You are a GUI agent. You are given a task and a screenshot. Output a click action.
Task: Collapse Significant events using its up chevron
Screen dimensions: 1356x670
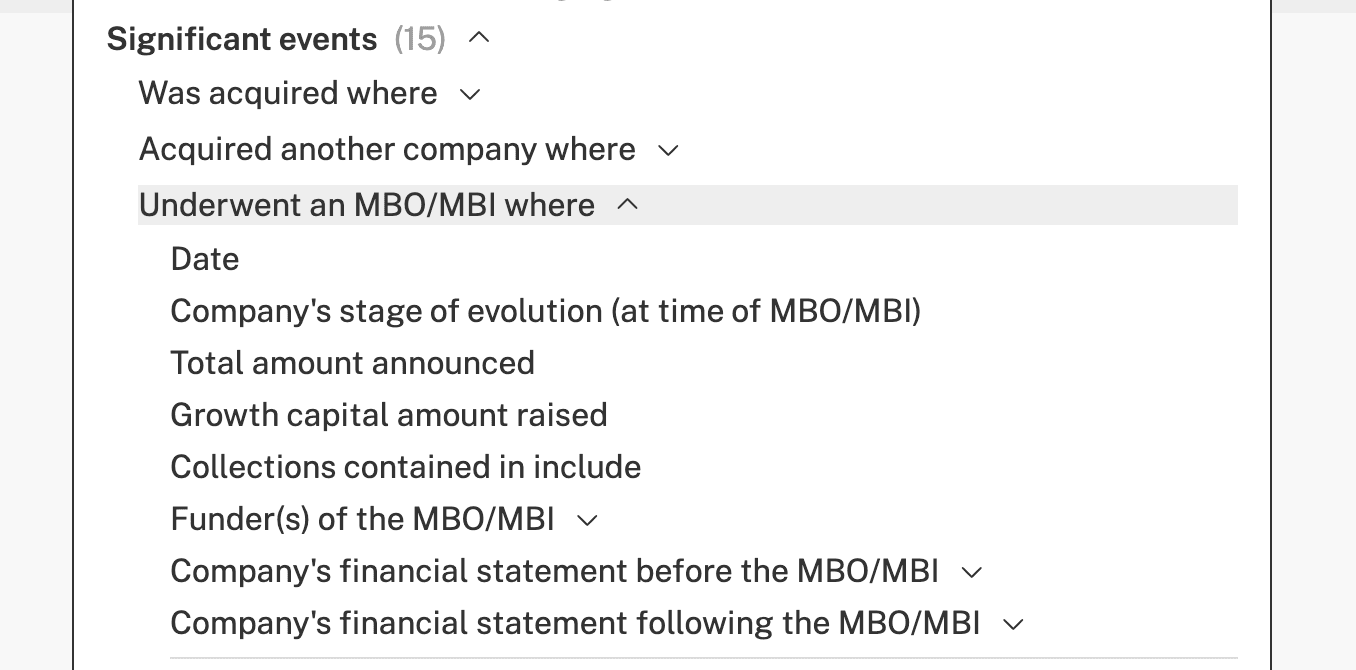(x=480, y=38)
